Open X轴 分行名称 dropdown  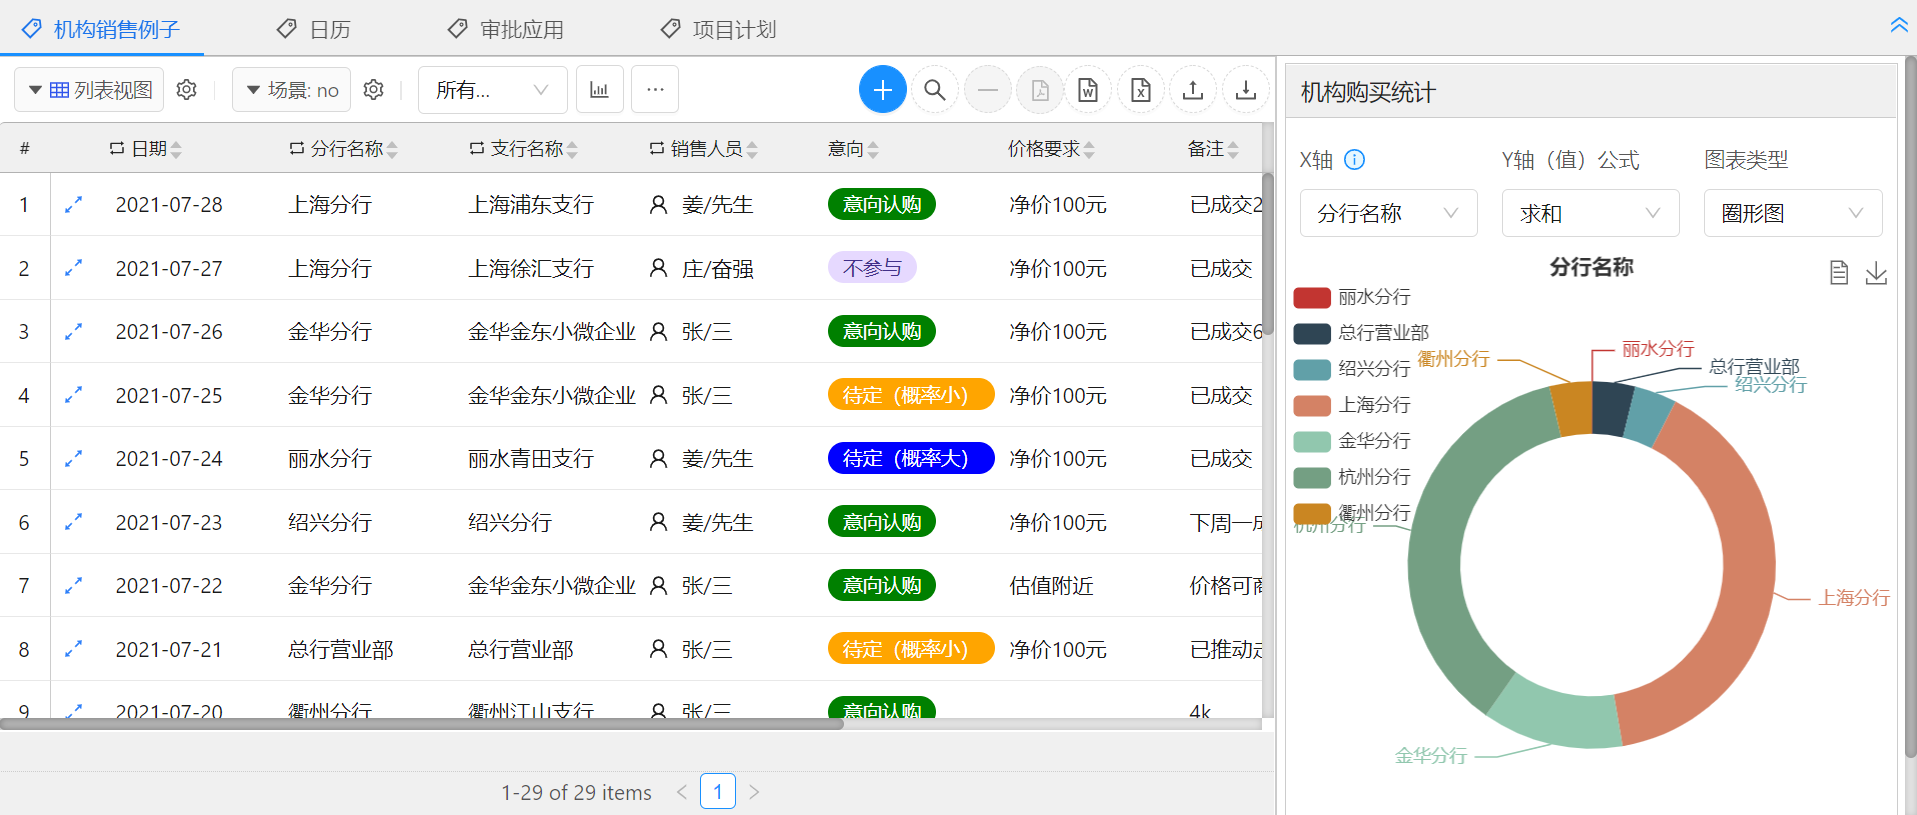[1388, 213]
